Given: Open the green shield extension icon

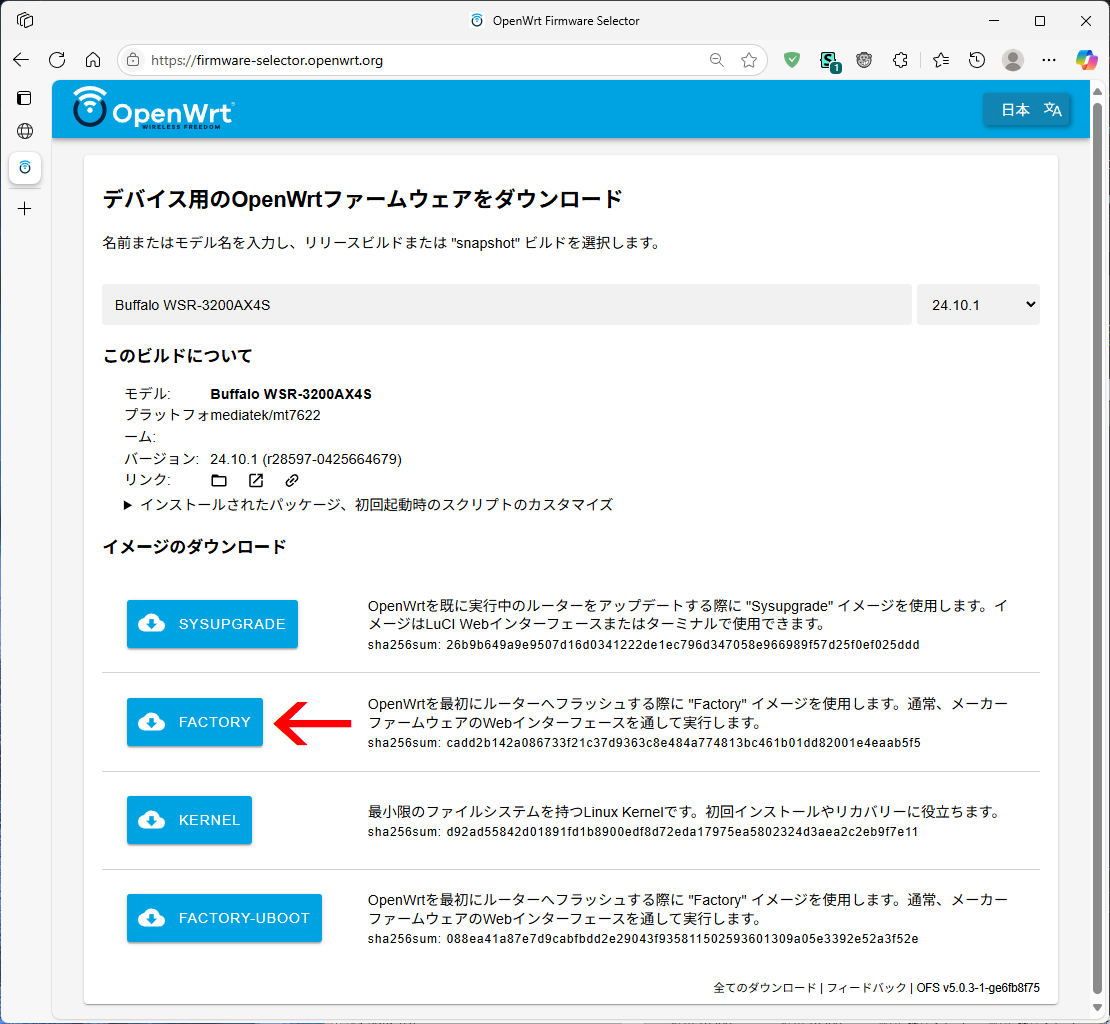Looking at the screenshot, I should coord(792,60).
